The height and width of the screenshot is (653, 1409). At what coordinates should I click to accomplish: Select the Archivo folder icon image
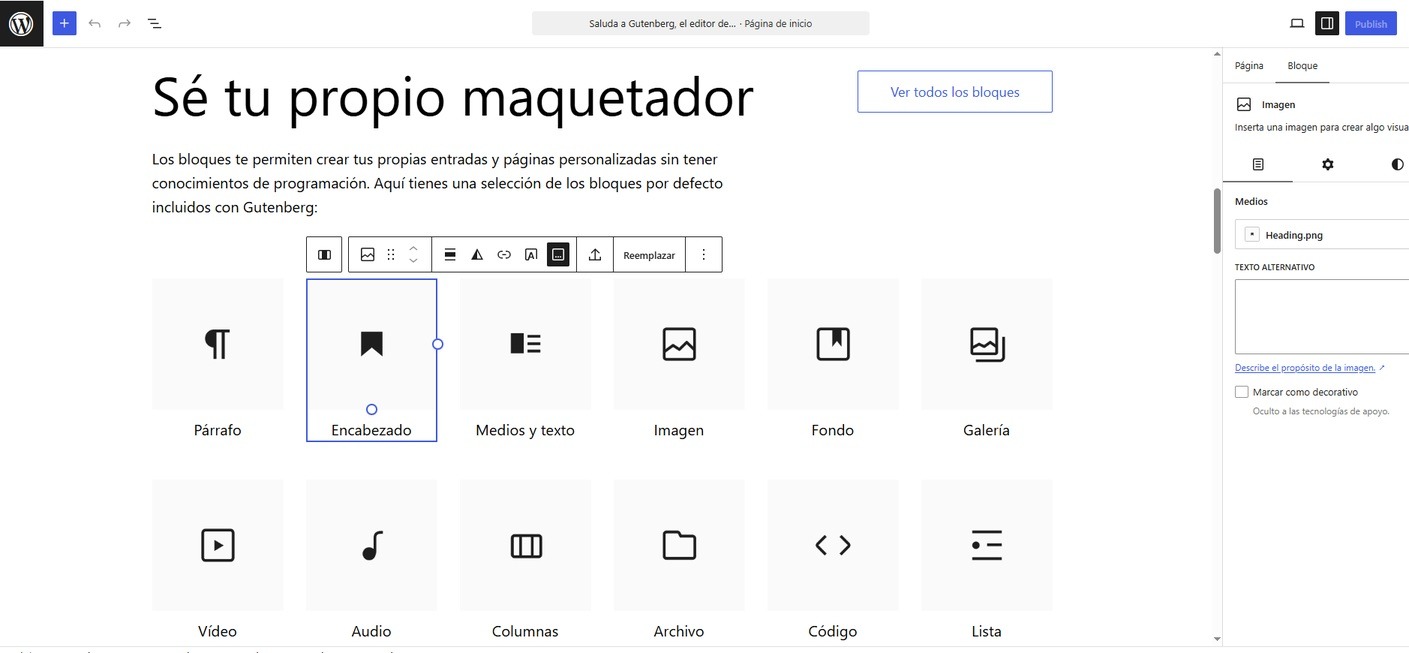pos(679,545)
